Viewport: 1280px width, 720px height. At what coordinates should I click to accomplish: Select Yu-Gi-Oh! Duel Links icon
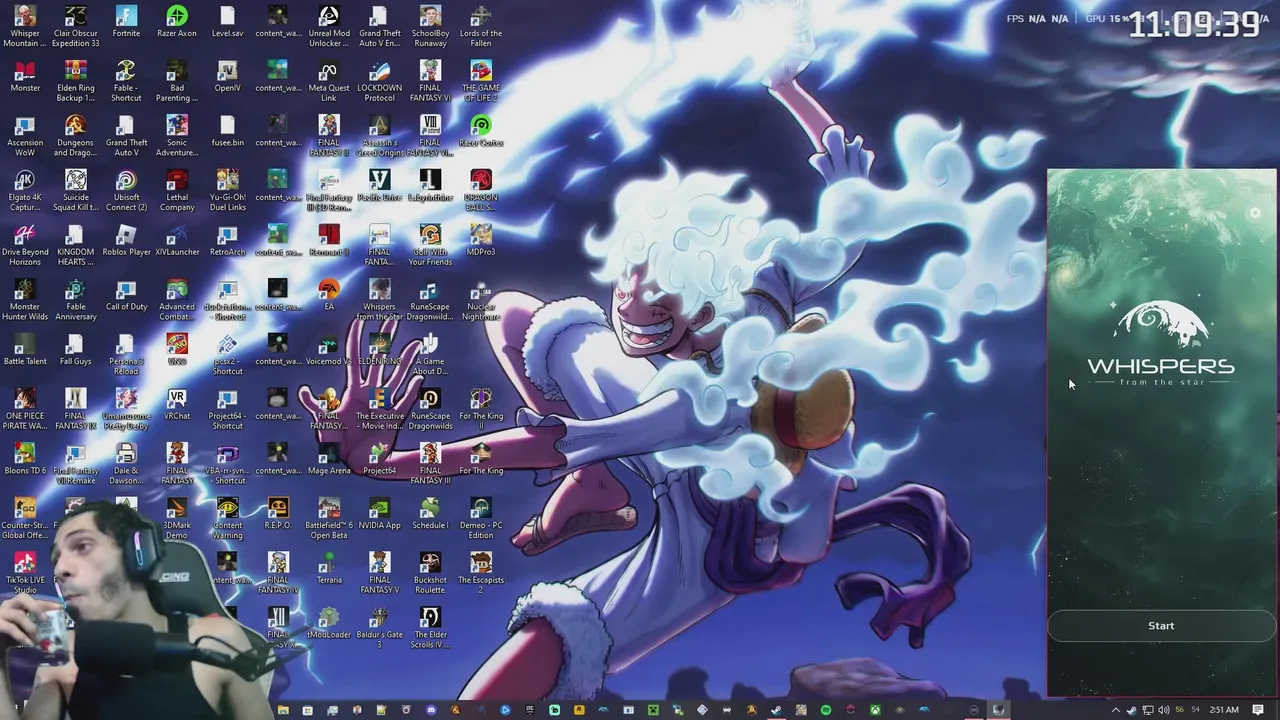[x=227, y=190]
